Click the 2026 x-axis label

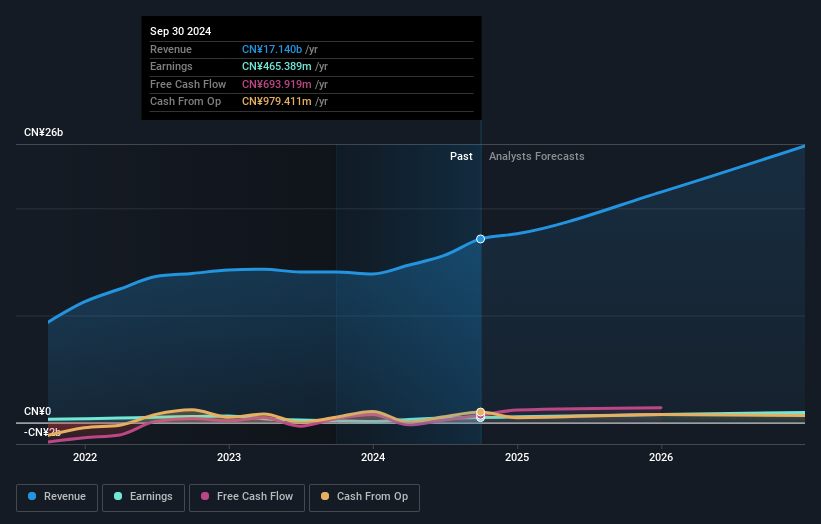click(x=661, y=457)
